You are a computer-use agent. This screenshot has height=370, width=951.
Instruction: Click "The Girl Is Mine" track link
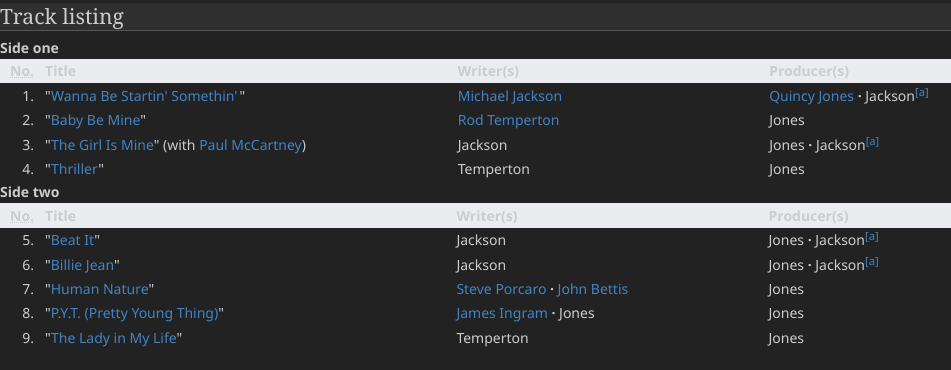(x=102, y=145)
